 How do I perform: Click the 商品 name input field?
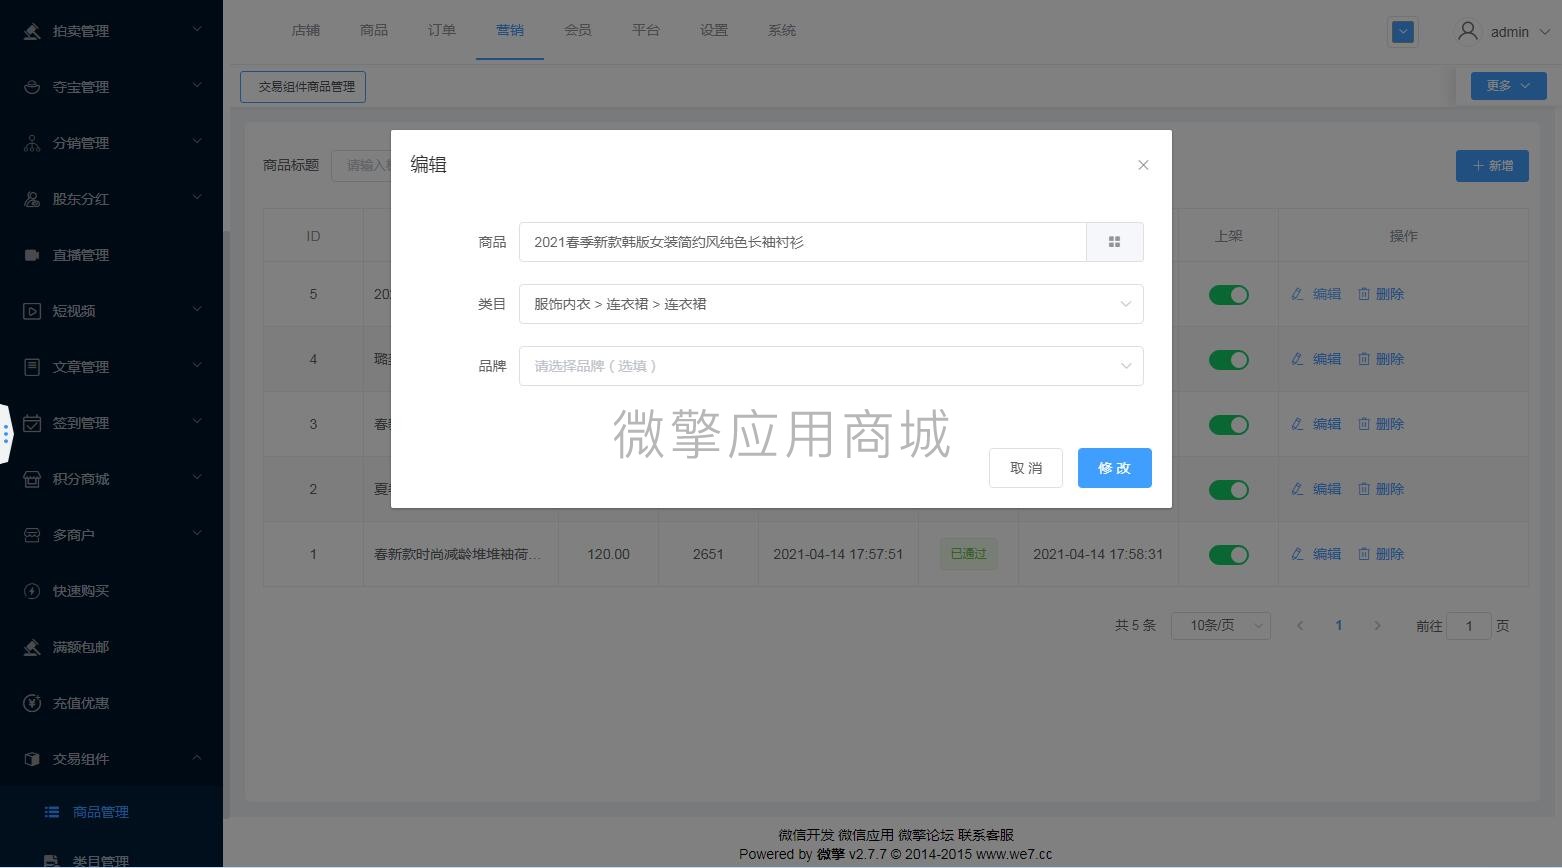(x=802, y=242)
